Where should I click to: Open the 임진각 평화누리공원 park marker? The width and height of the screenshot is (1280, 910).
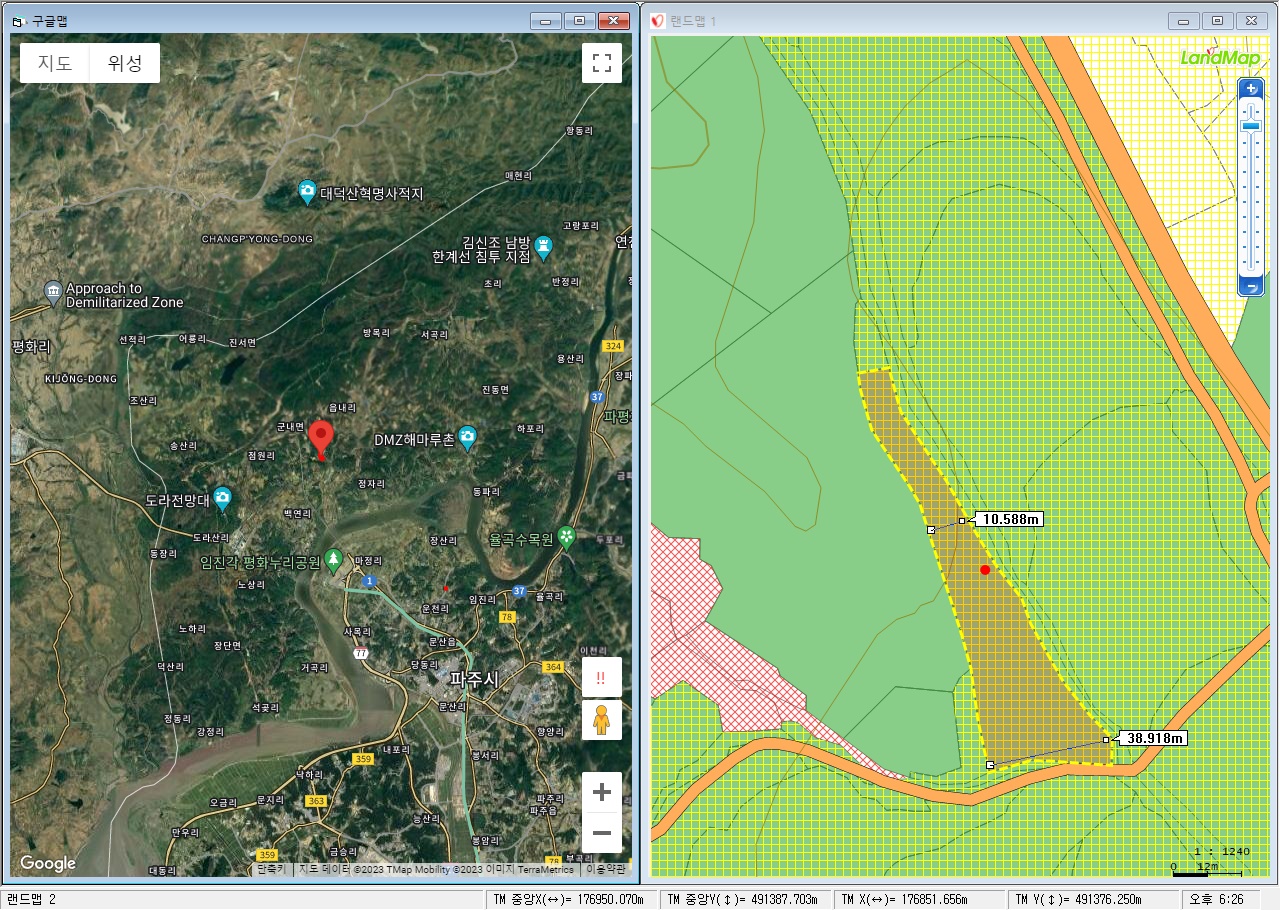point(334,559)
